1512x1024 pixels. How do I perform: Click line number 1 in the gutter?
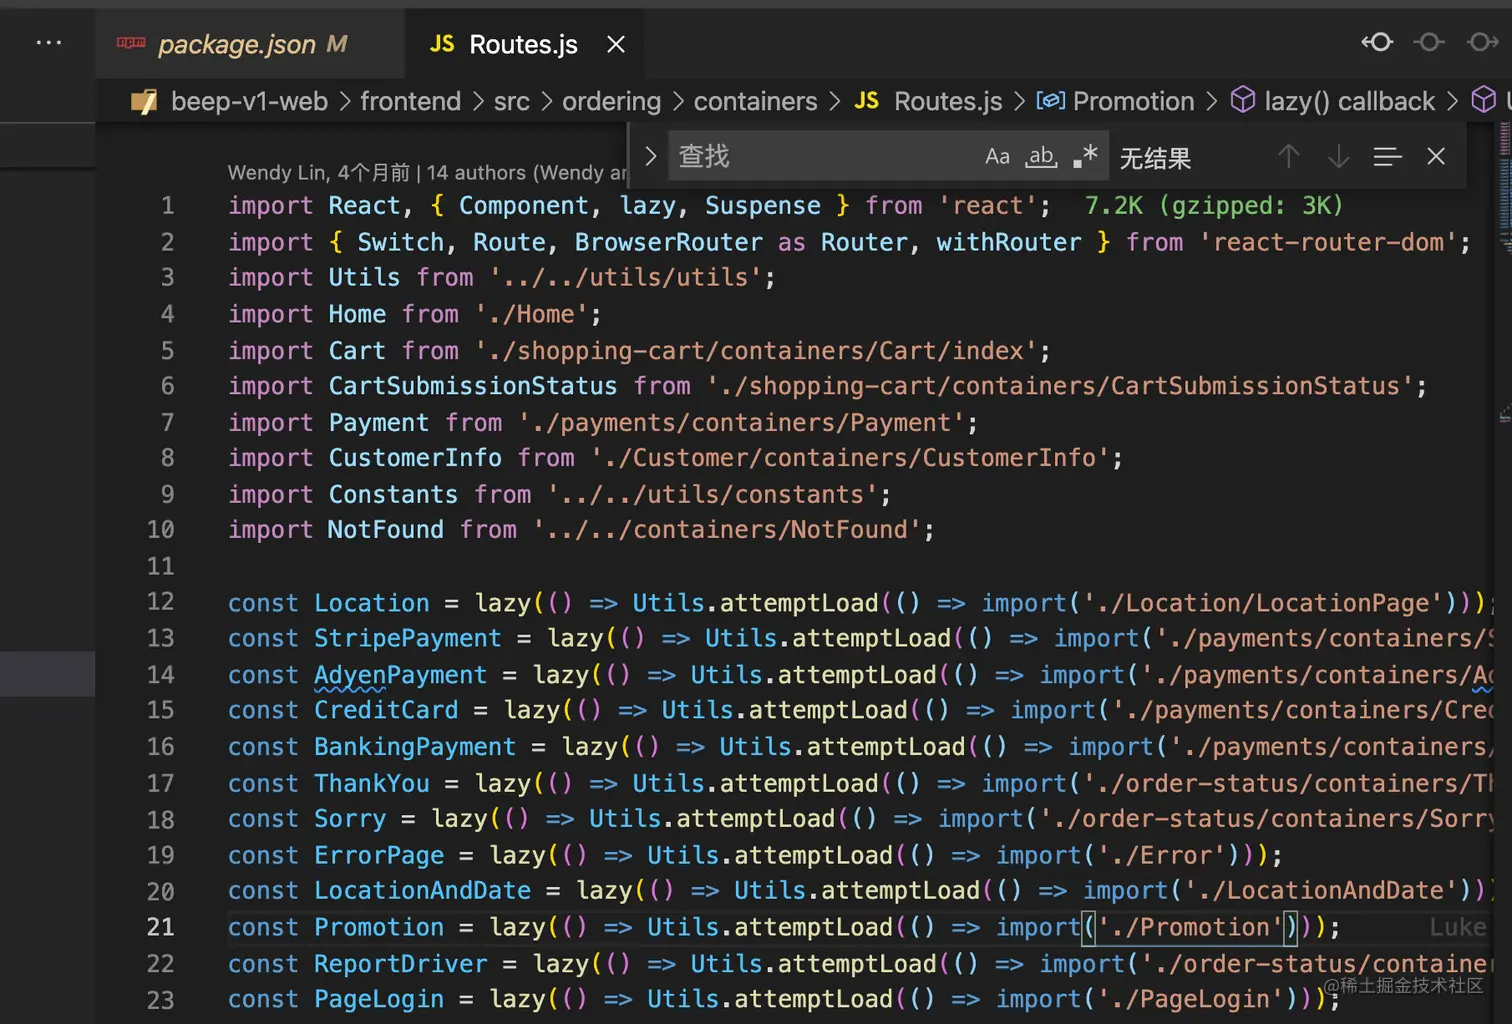coord(168,206)
